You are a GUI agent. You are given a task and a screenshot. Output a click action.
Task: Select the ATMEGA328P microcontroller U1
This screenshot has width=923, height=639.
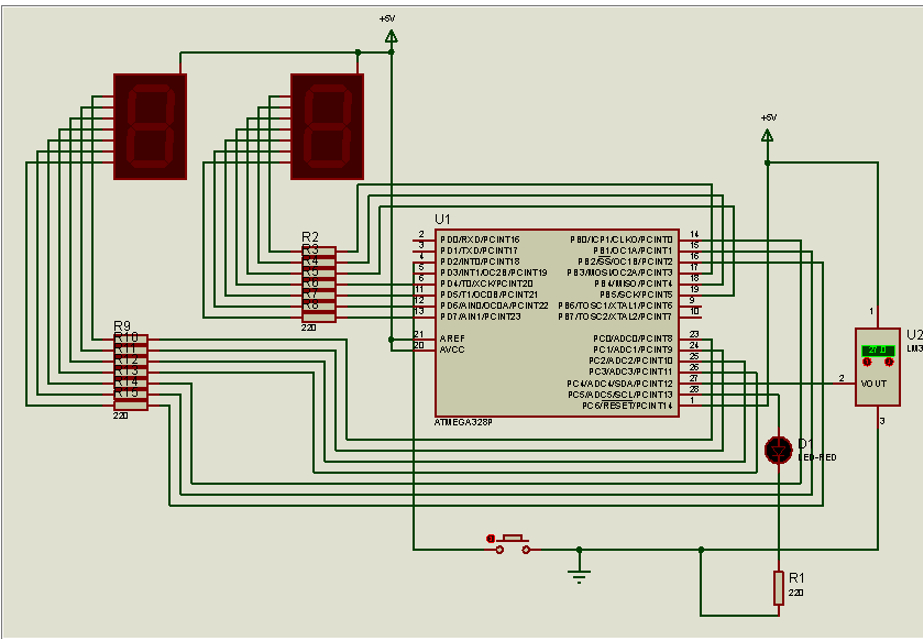(560, 320)
